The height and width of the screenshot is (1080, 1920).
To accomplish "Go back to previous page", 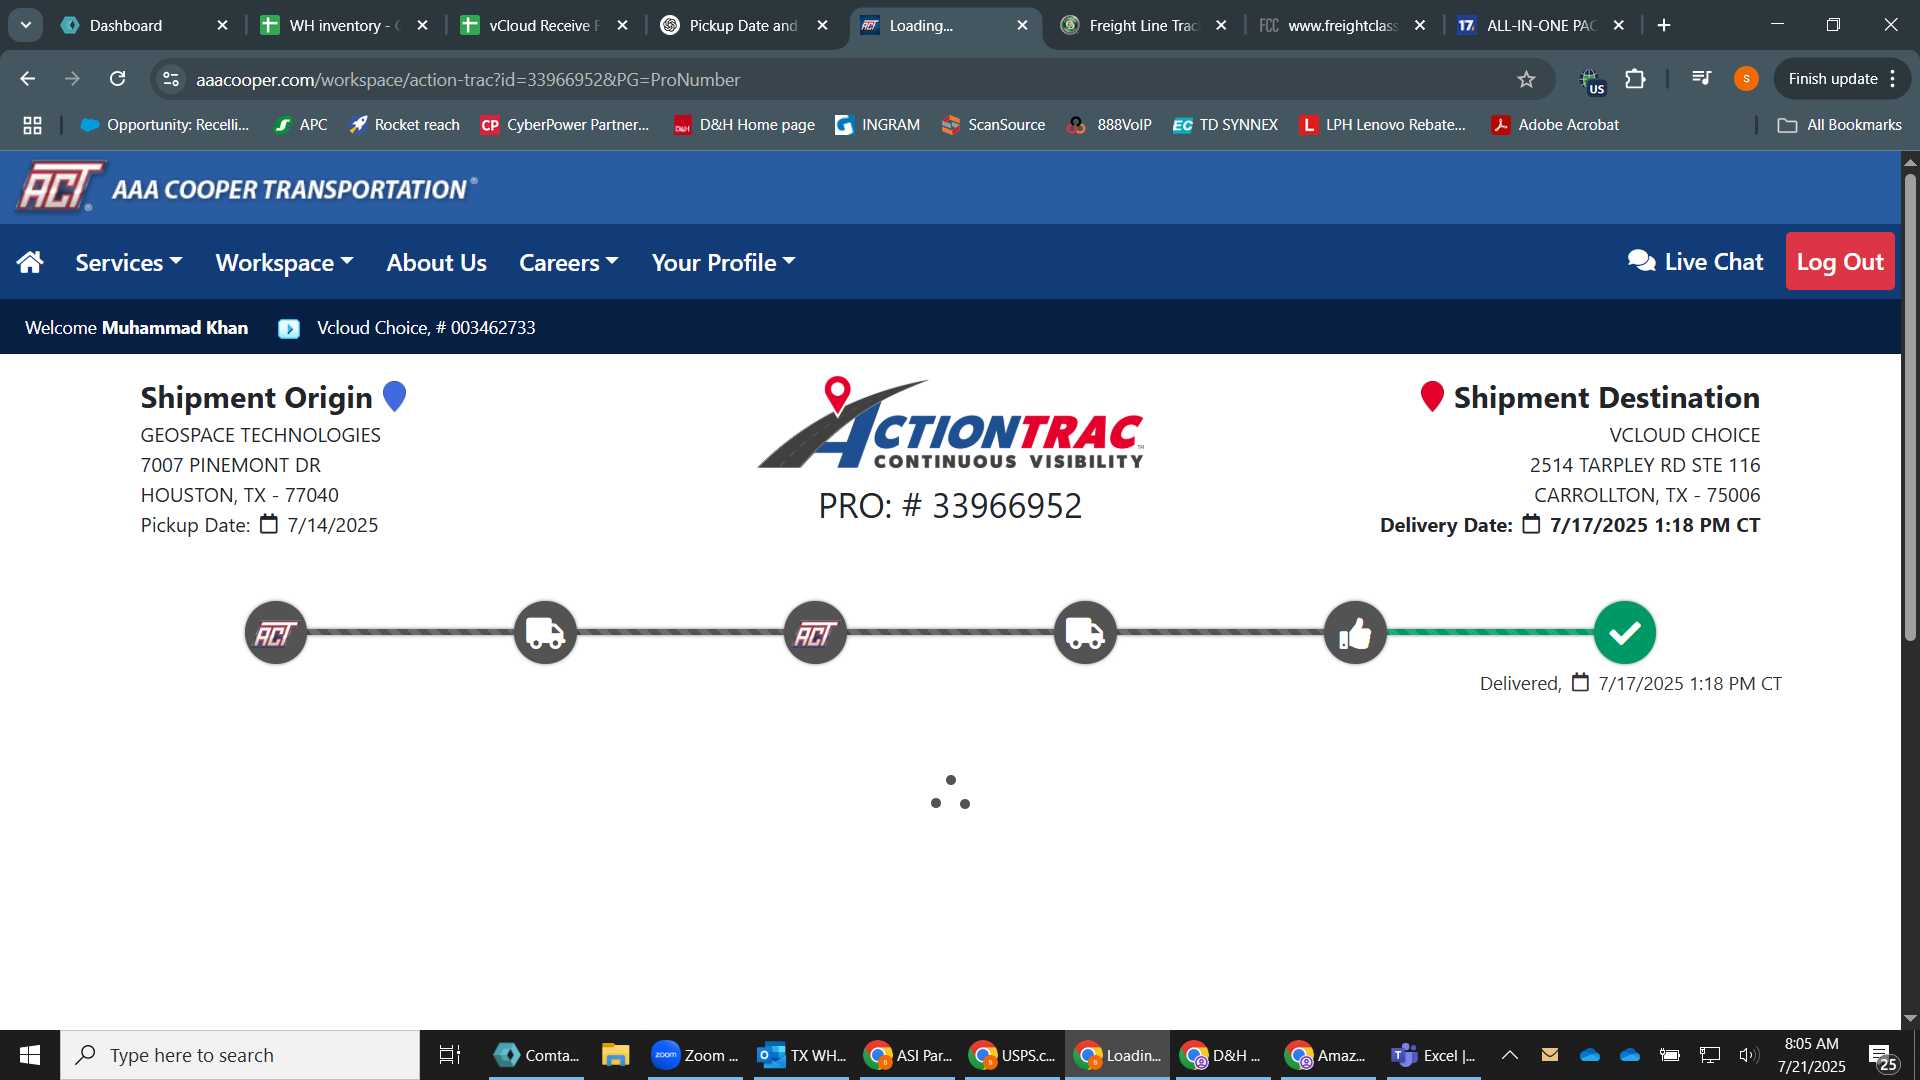I will [28, 78].
